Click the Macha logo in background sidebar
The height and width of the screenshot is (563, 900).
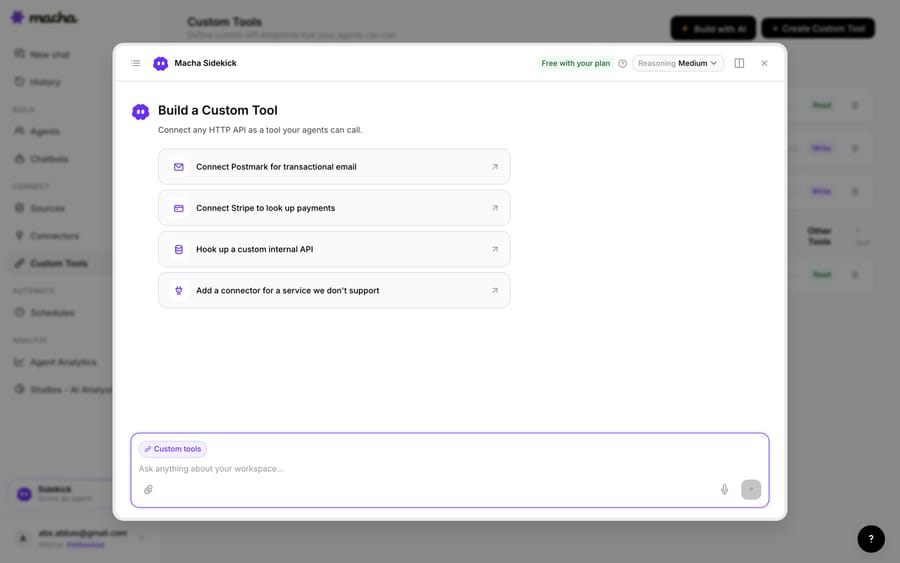(x=44, y=18)
